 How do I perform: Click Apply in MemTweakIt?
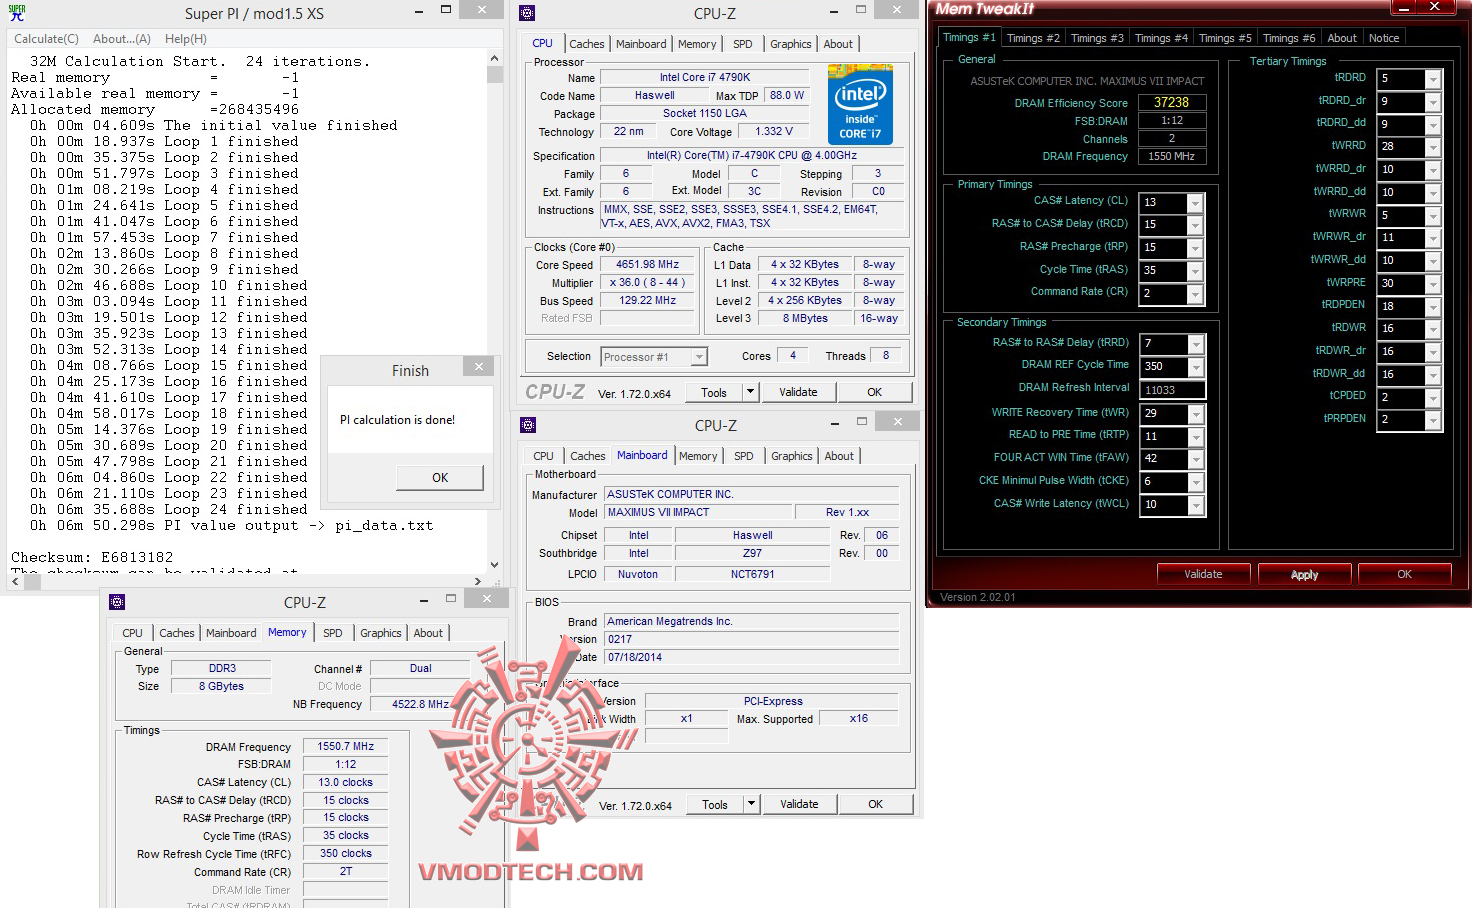pos(1304,574)
